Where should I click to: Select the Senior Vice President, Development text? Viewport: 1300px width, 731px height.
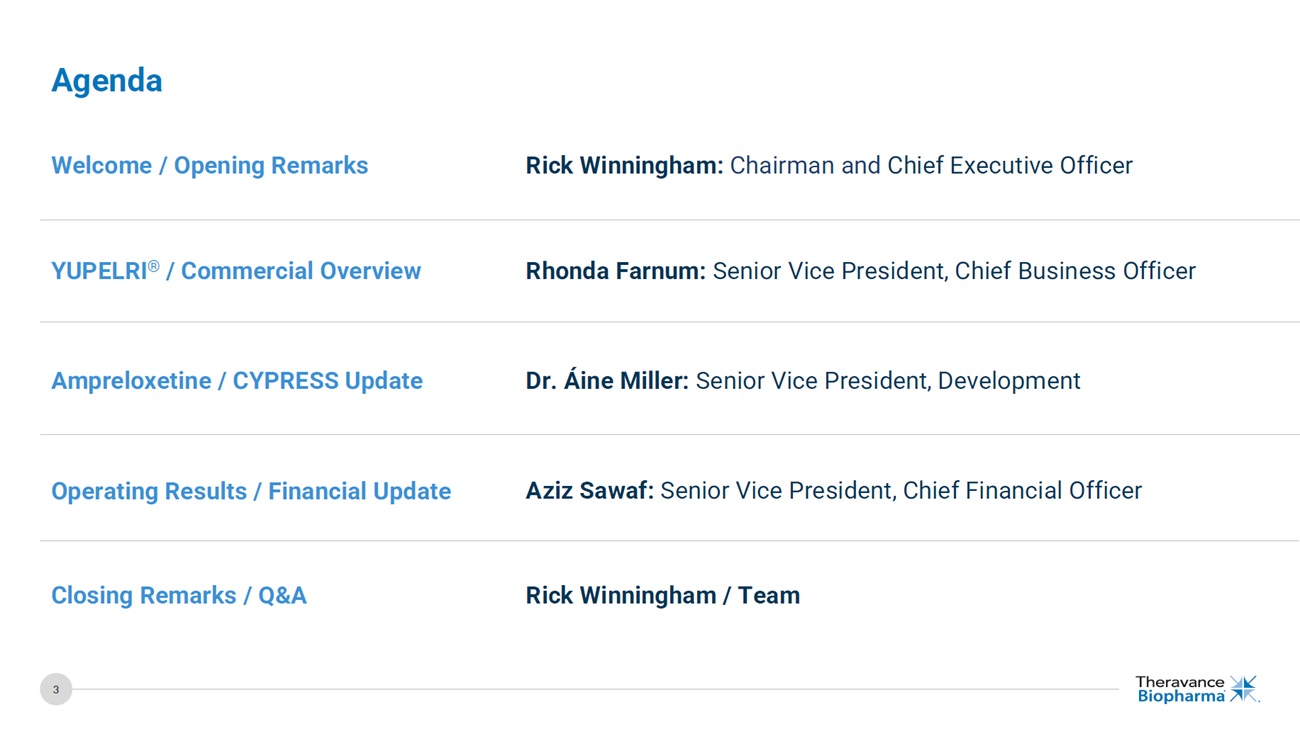click(x=888, y=381)
